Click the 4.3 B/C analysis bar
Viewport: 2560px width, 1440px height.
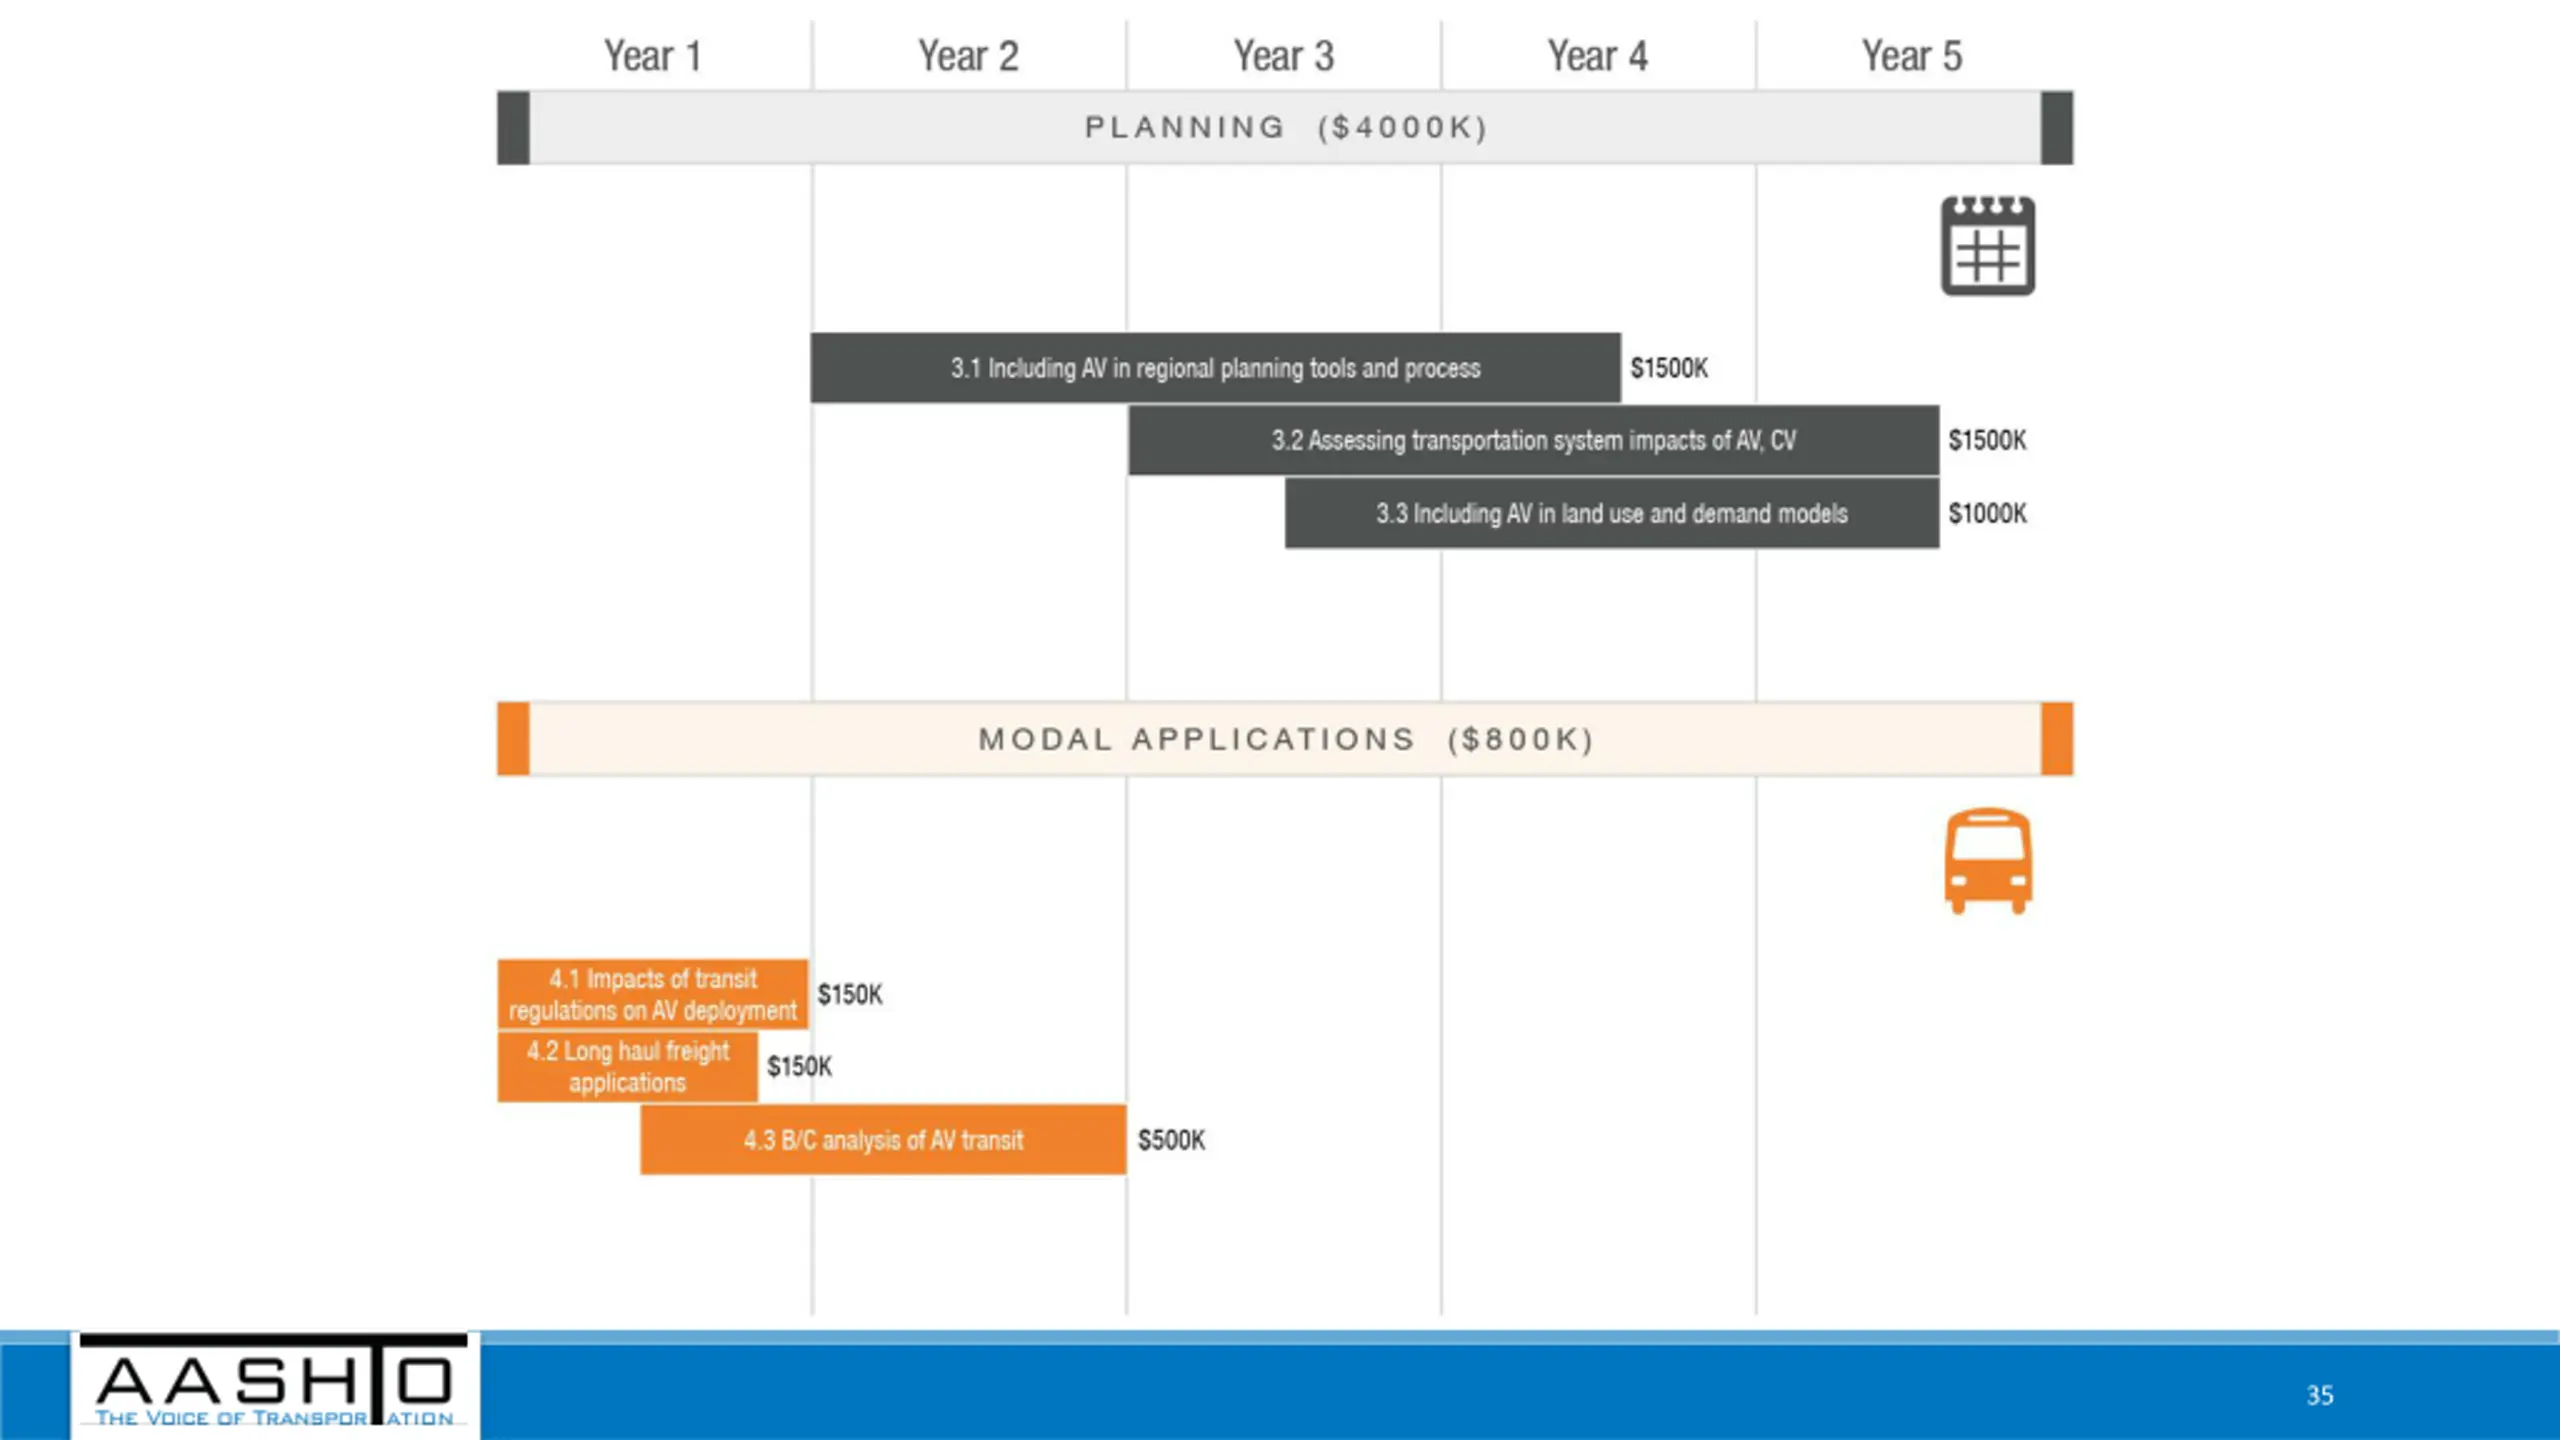click(883, 1140)
